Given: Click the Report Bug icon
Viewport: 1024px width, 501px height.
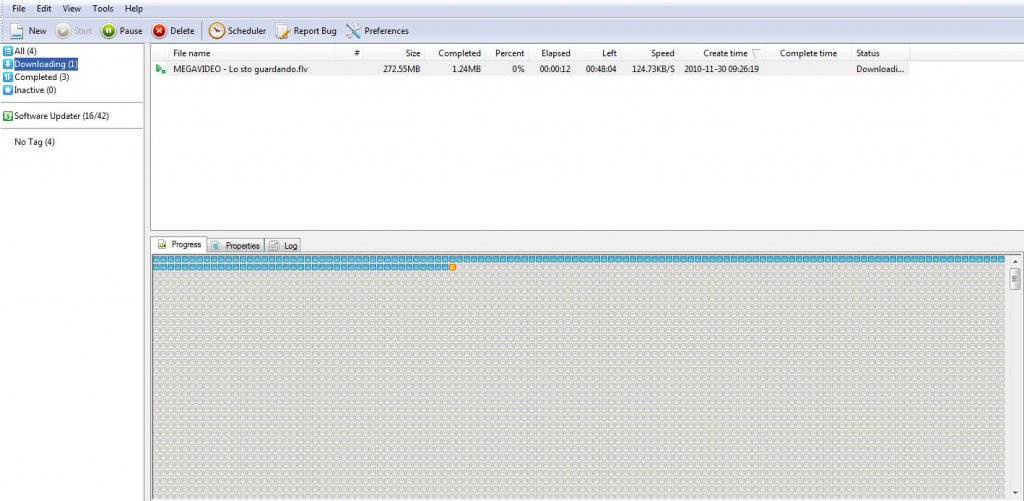Looking at the screenshot, I should pyautogui.click(x=282, y=31).
